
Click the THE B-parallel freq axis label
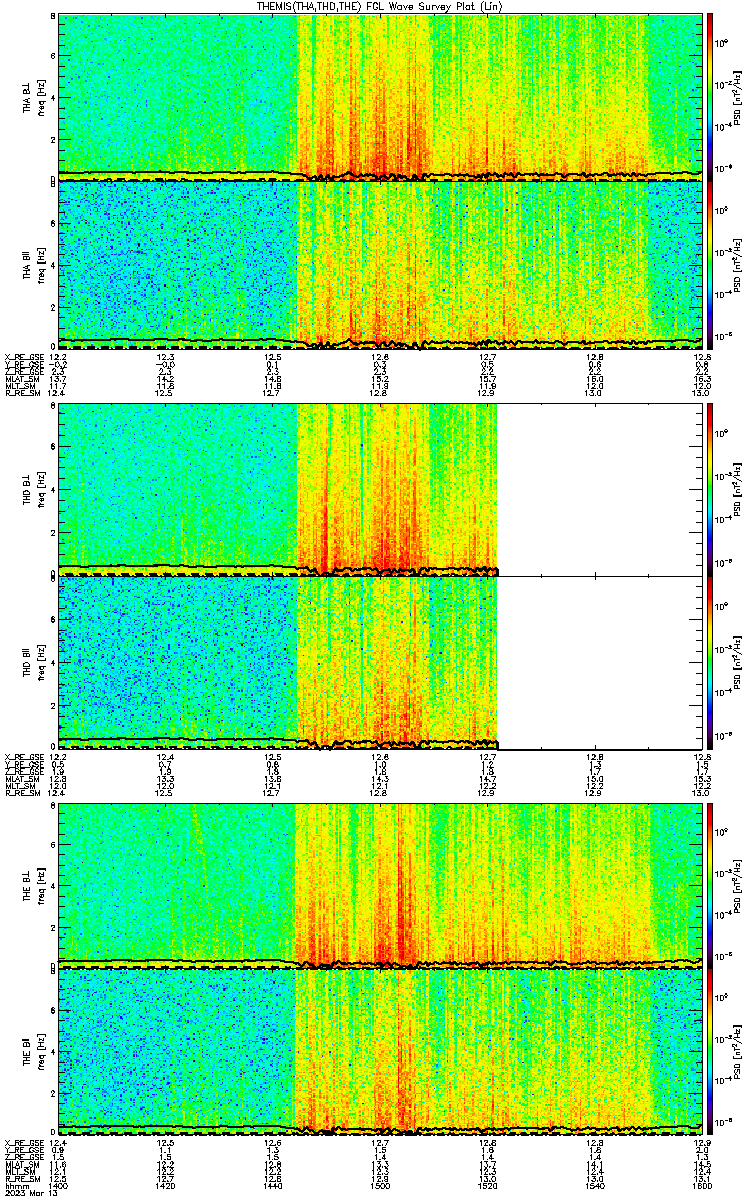(x=39, y=1052)
